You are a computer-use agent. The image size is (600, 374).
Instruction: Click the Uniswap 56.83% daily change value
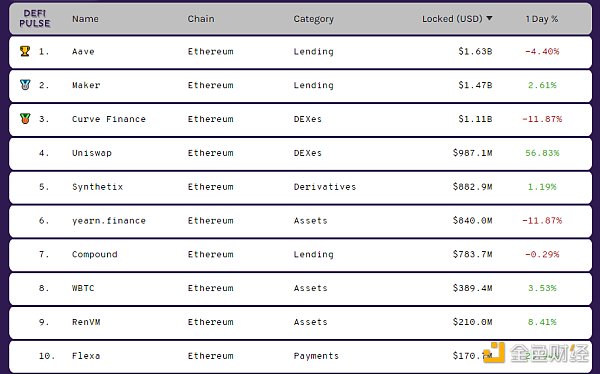click(542, 153)
